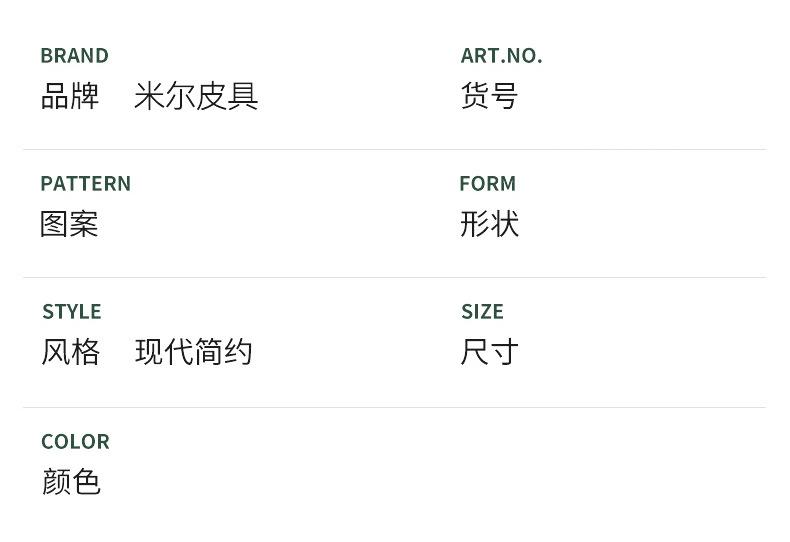Click the style value 现代简约

click(194, 352)
